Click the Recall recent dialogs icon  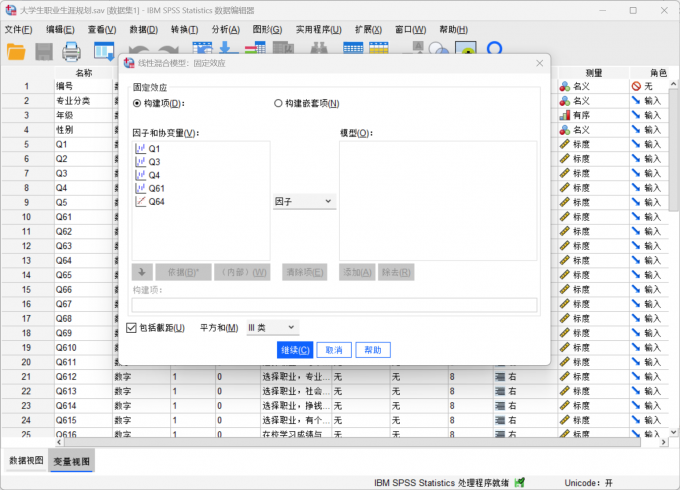click(104, 51)
